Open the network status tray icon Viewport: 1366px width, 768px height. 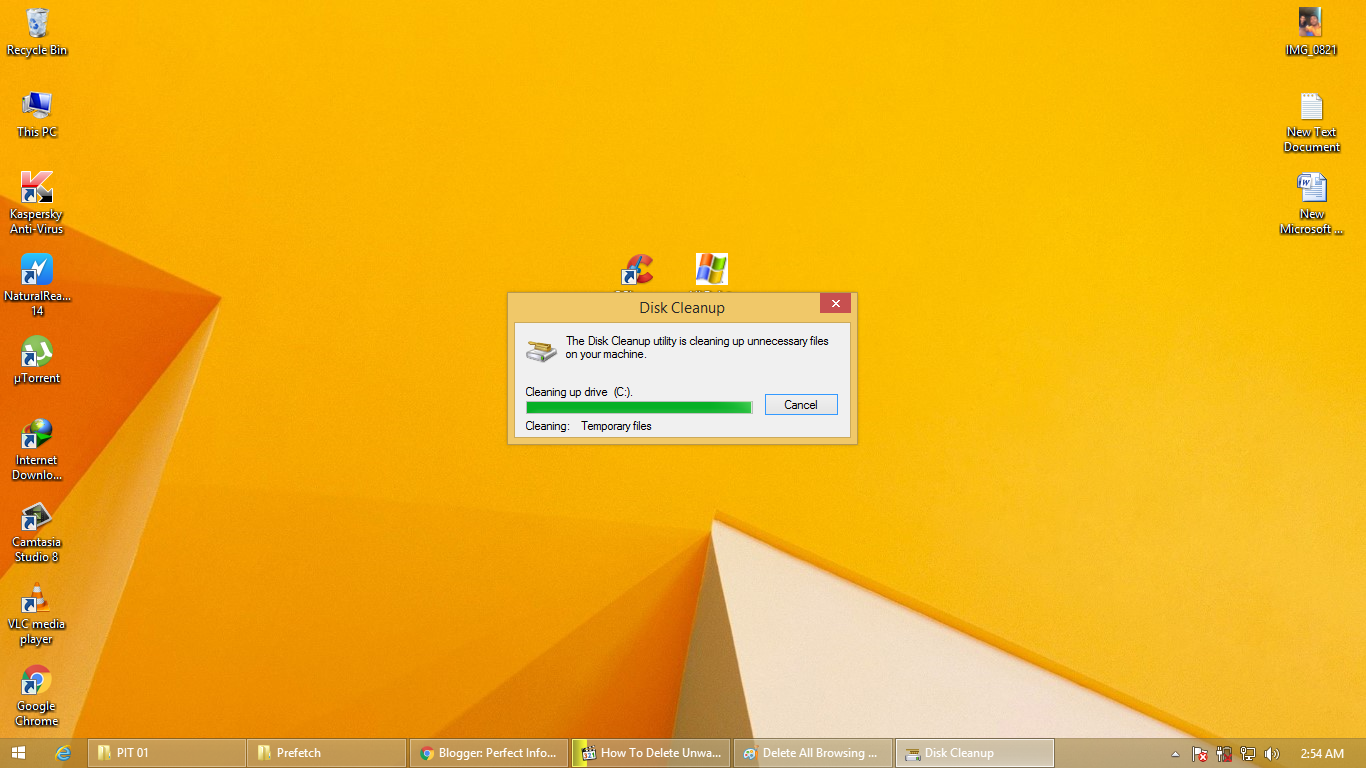point(1248,753)
